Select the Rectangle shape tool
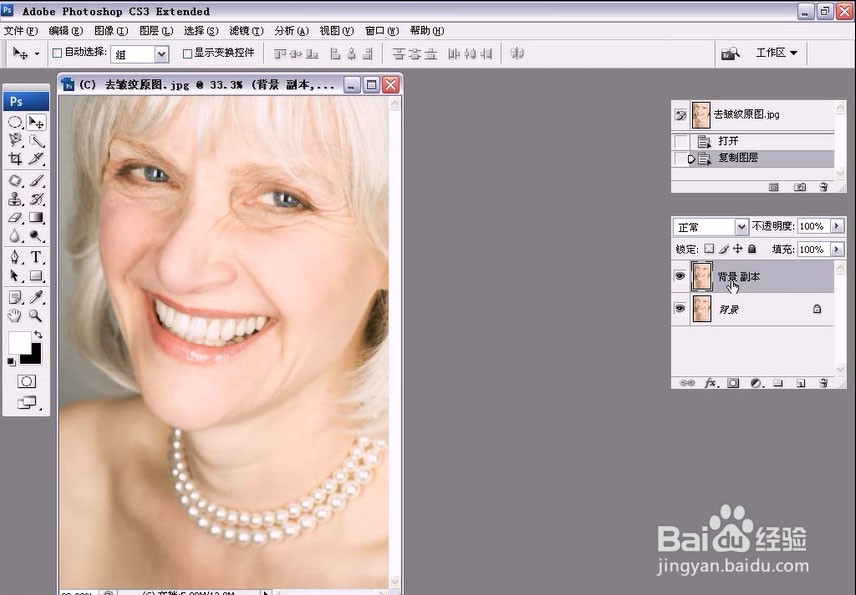This screenshot has width=856, height=595. (x=36, y=275)
